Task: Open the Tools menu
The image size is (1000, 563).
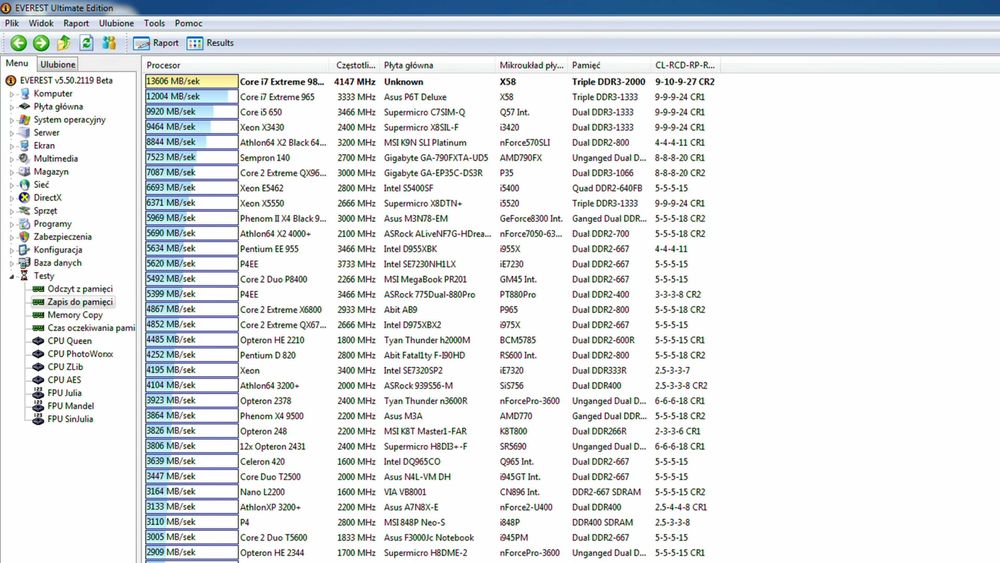Action: tap(154, 23)
